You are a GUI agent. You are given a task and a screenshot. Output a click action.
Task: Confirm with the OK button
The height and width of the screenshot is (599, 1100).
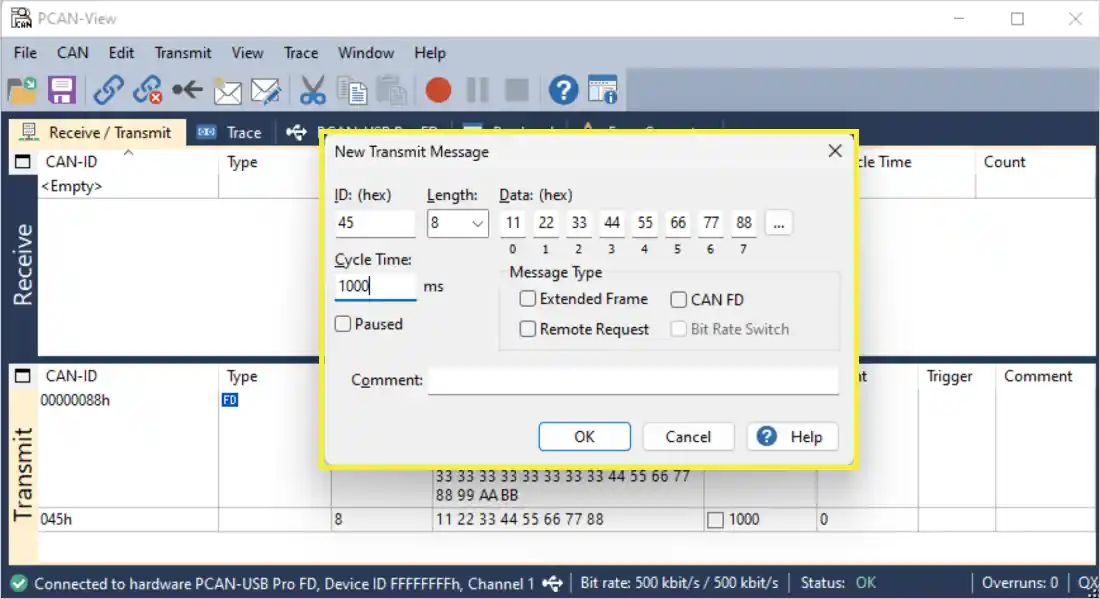584,436
